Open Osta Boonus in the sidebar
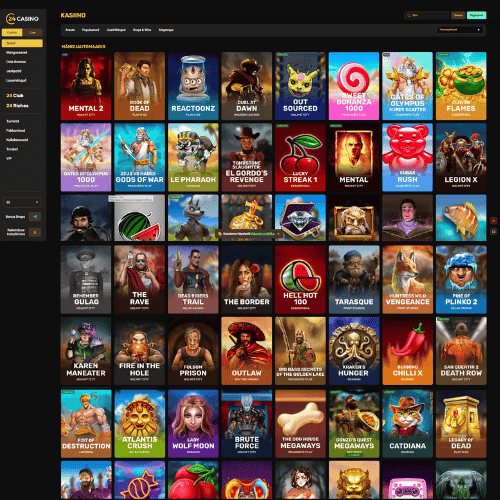 (x=16, y=62)
